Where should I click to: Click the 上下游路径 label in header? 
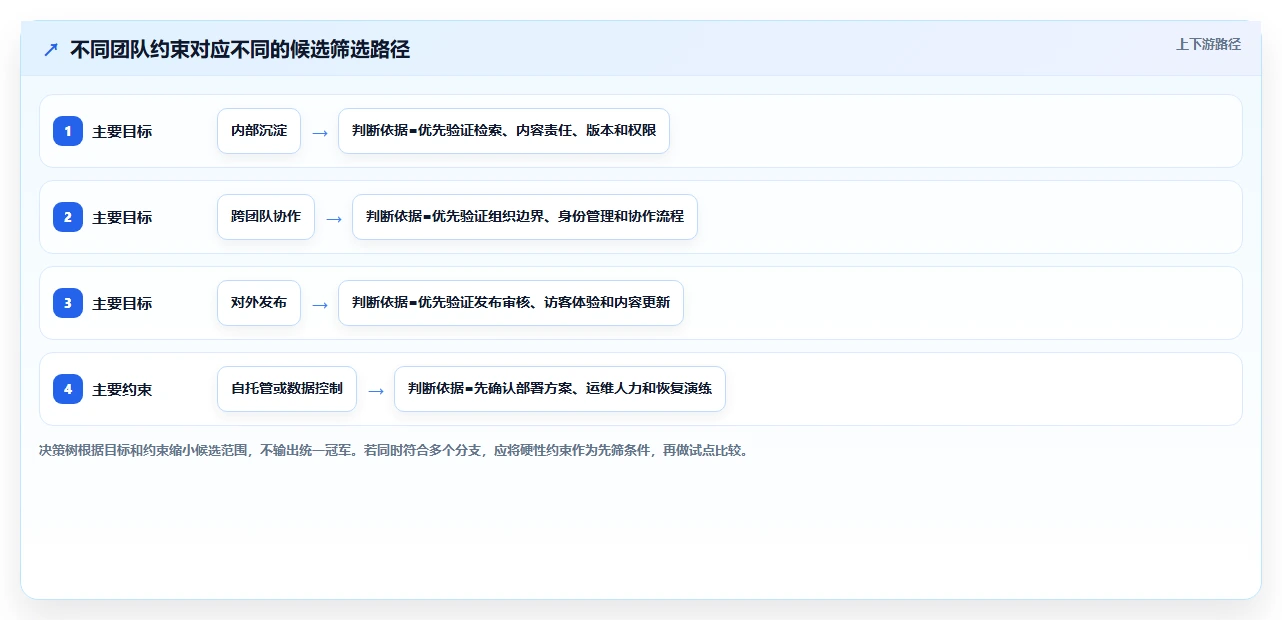(x=1208, y=44)
